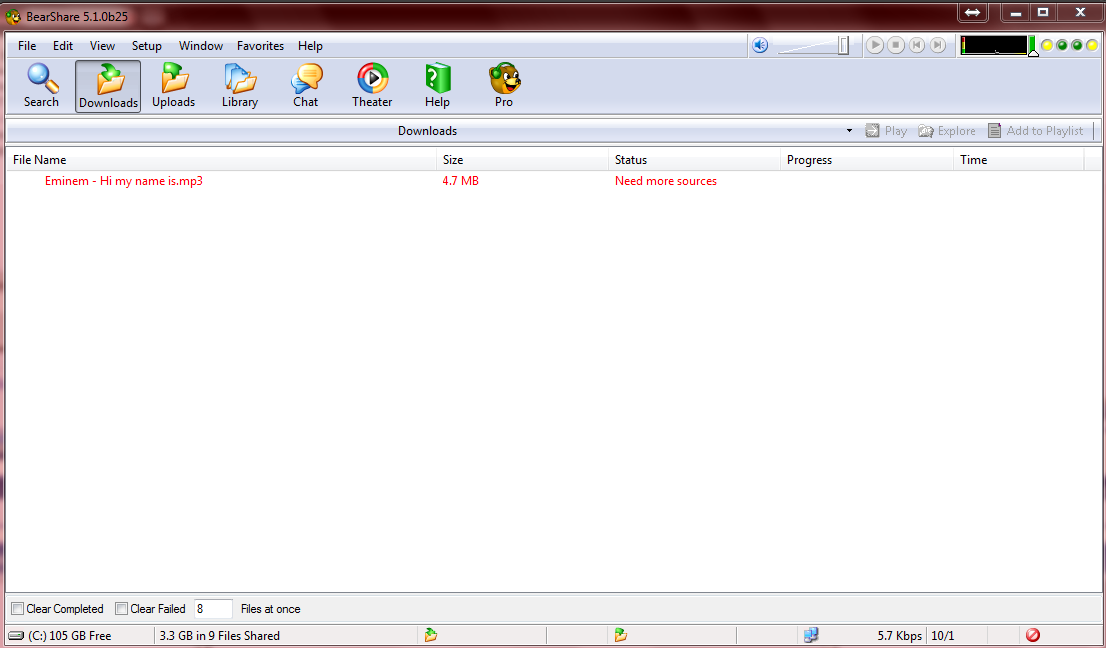Tick the Clear Failed checkbox

tap(122, 609)
